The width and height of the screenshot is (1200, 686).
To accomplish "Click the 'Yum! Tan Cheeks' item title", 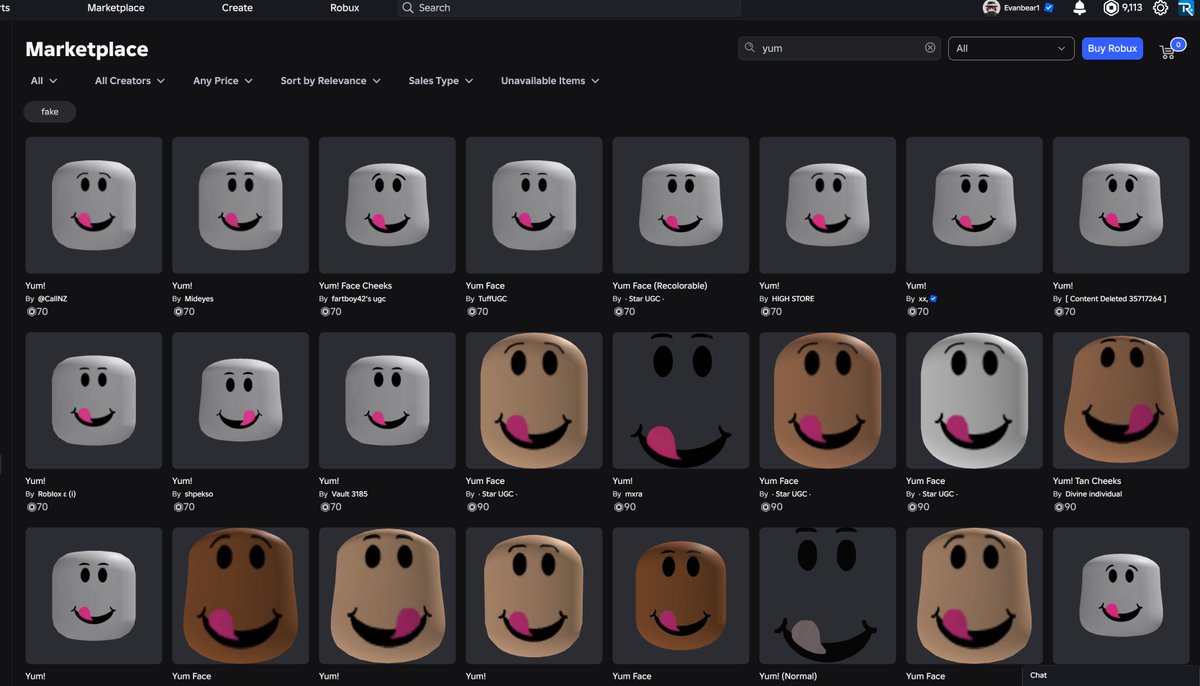I will tap(1087, 482).
